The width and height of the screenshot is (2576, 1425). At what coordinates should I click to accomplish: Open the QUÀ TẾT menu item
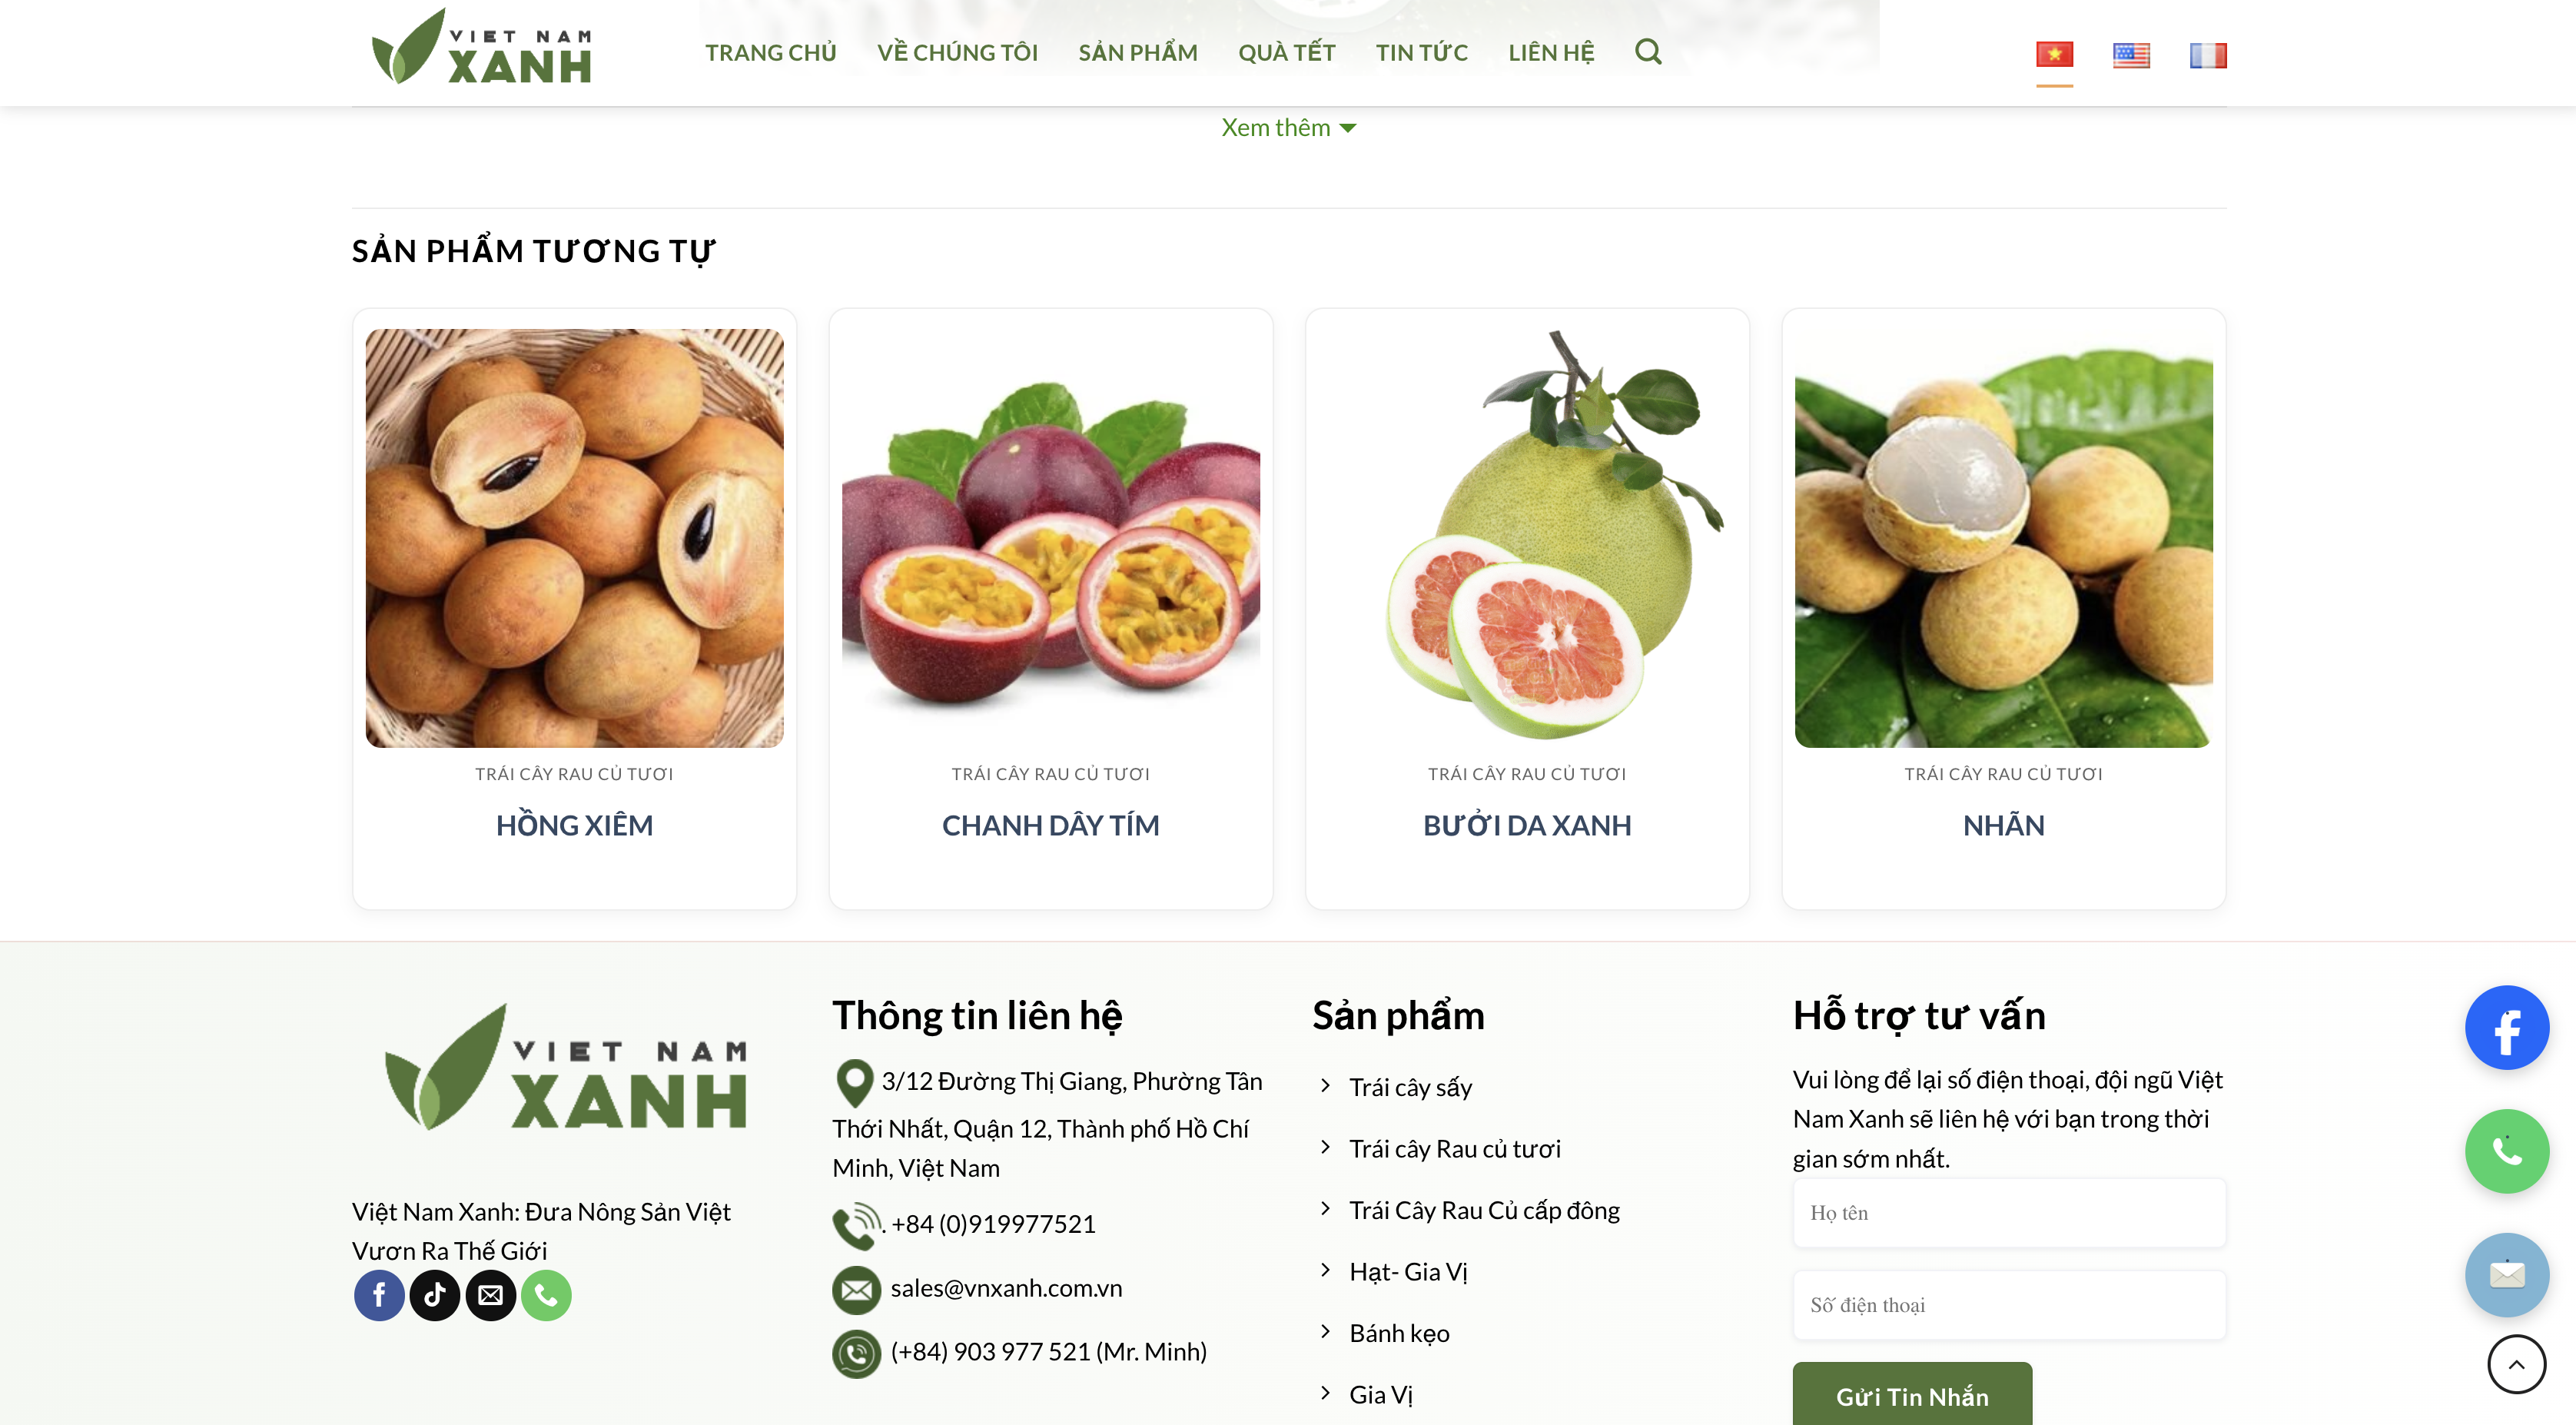point(1286,53)
